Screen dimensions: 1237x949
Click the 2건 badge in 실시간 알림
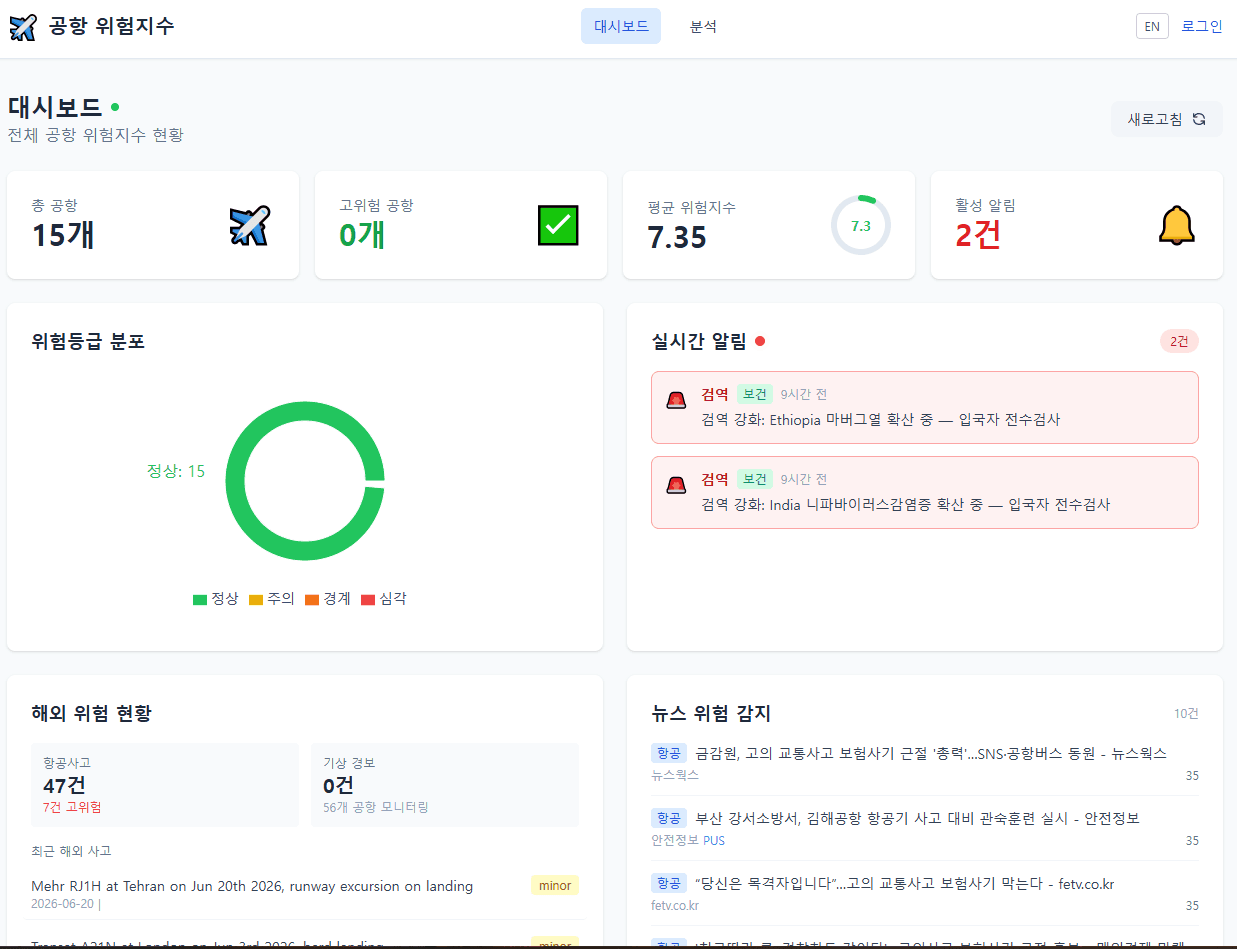[1179, 341]
